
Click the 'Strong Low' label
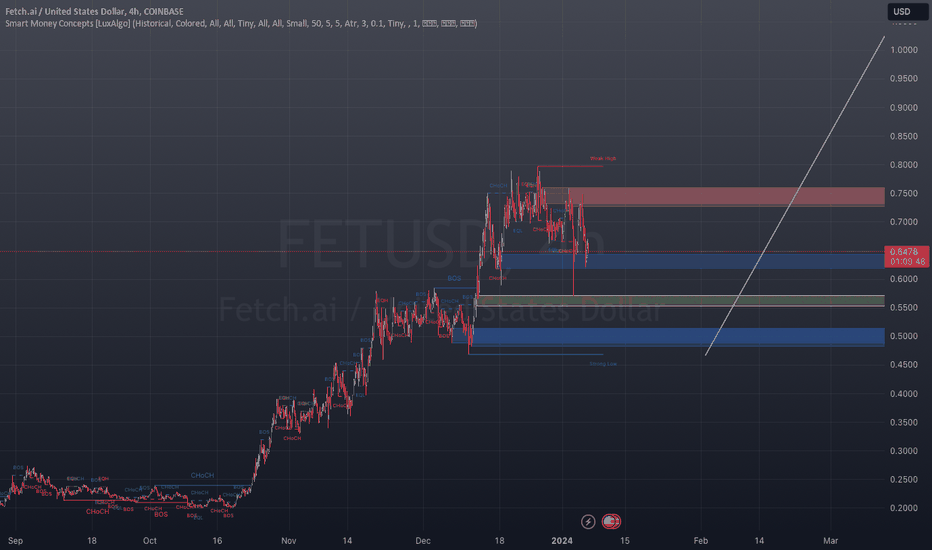tap(603, 364)
